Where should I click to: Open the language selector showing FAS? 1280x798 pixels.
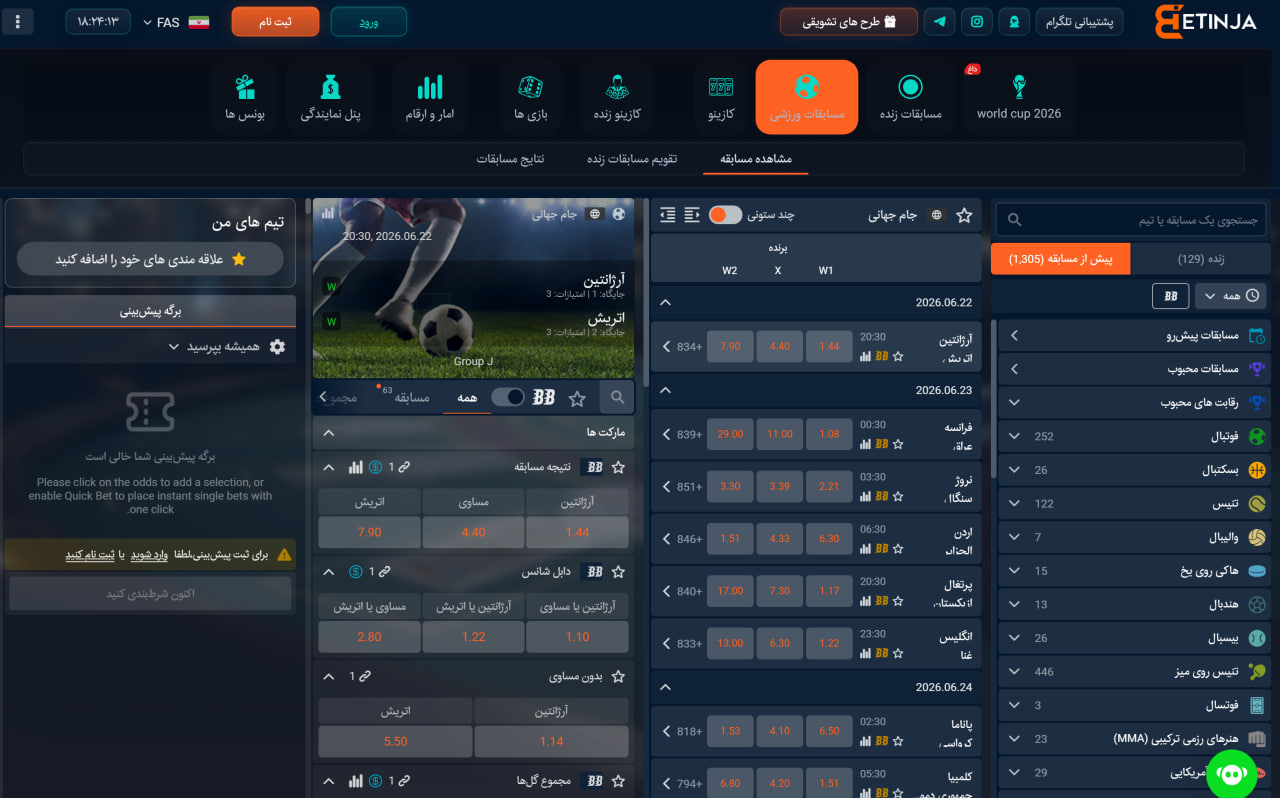tap(176, 22)
